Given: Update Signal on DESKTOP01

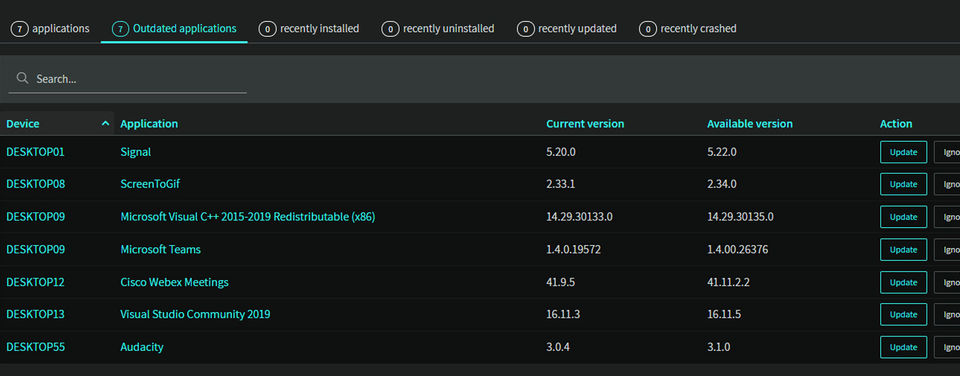Looking at the screenshot, I should 903,152.
